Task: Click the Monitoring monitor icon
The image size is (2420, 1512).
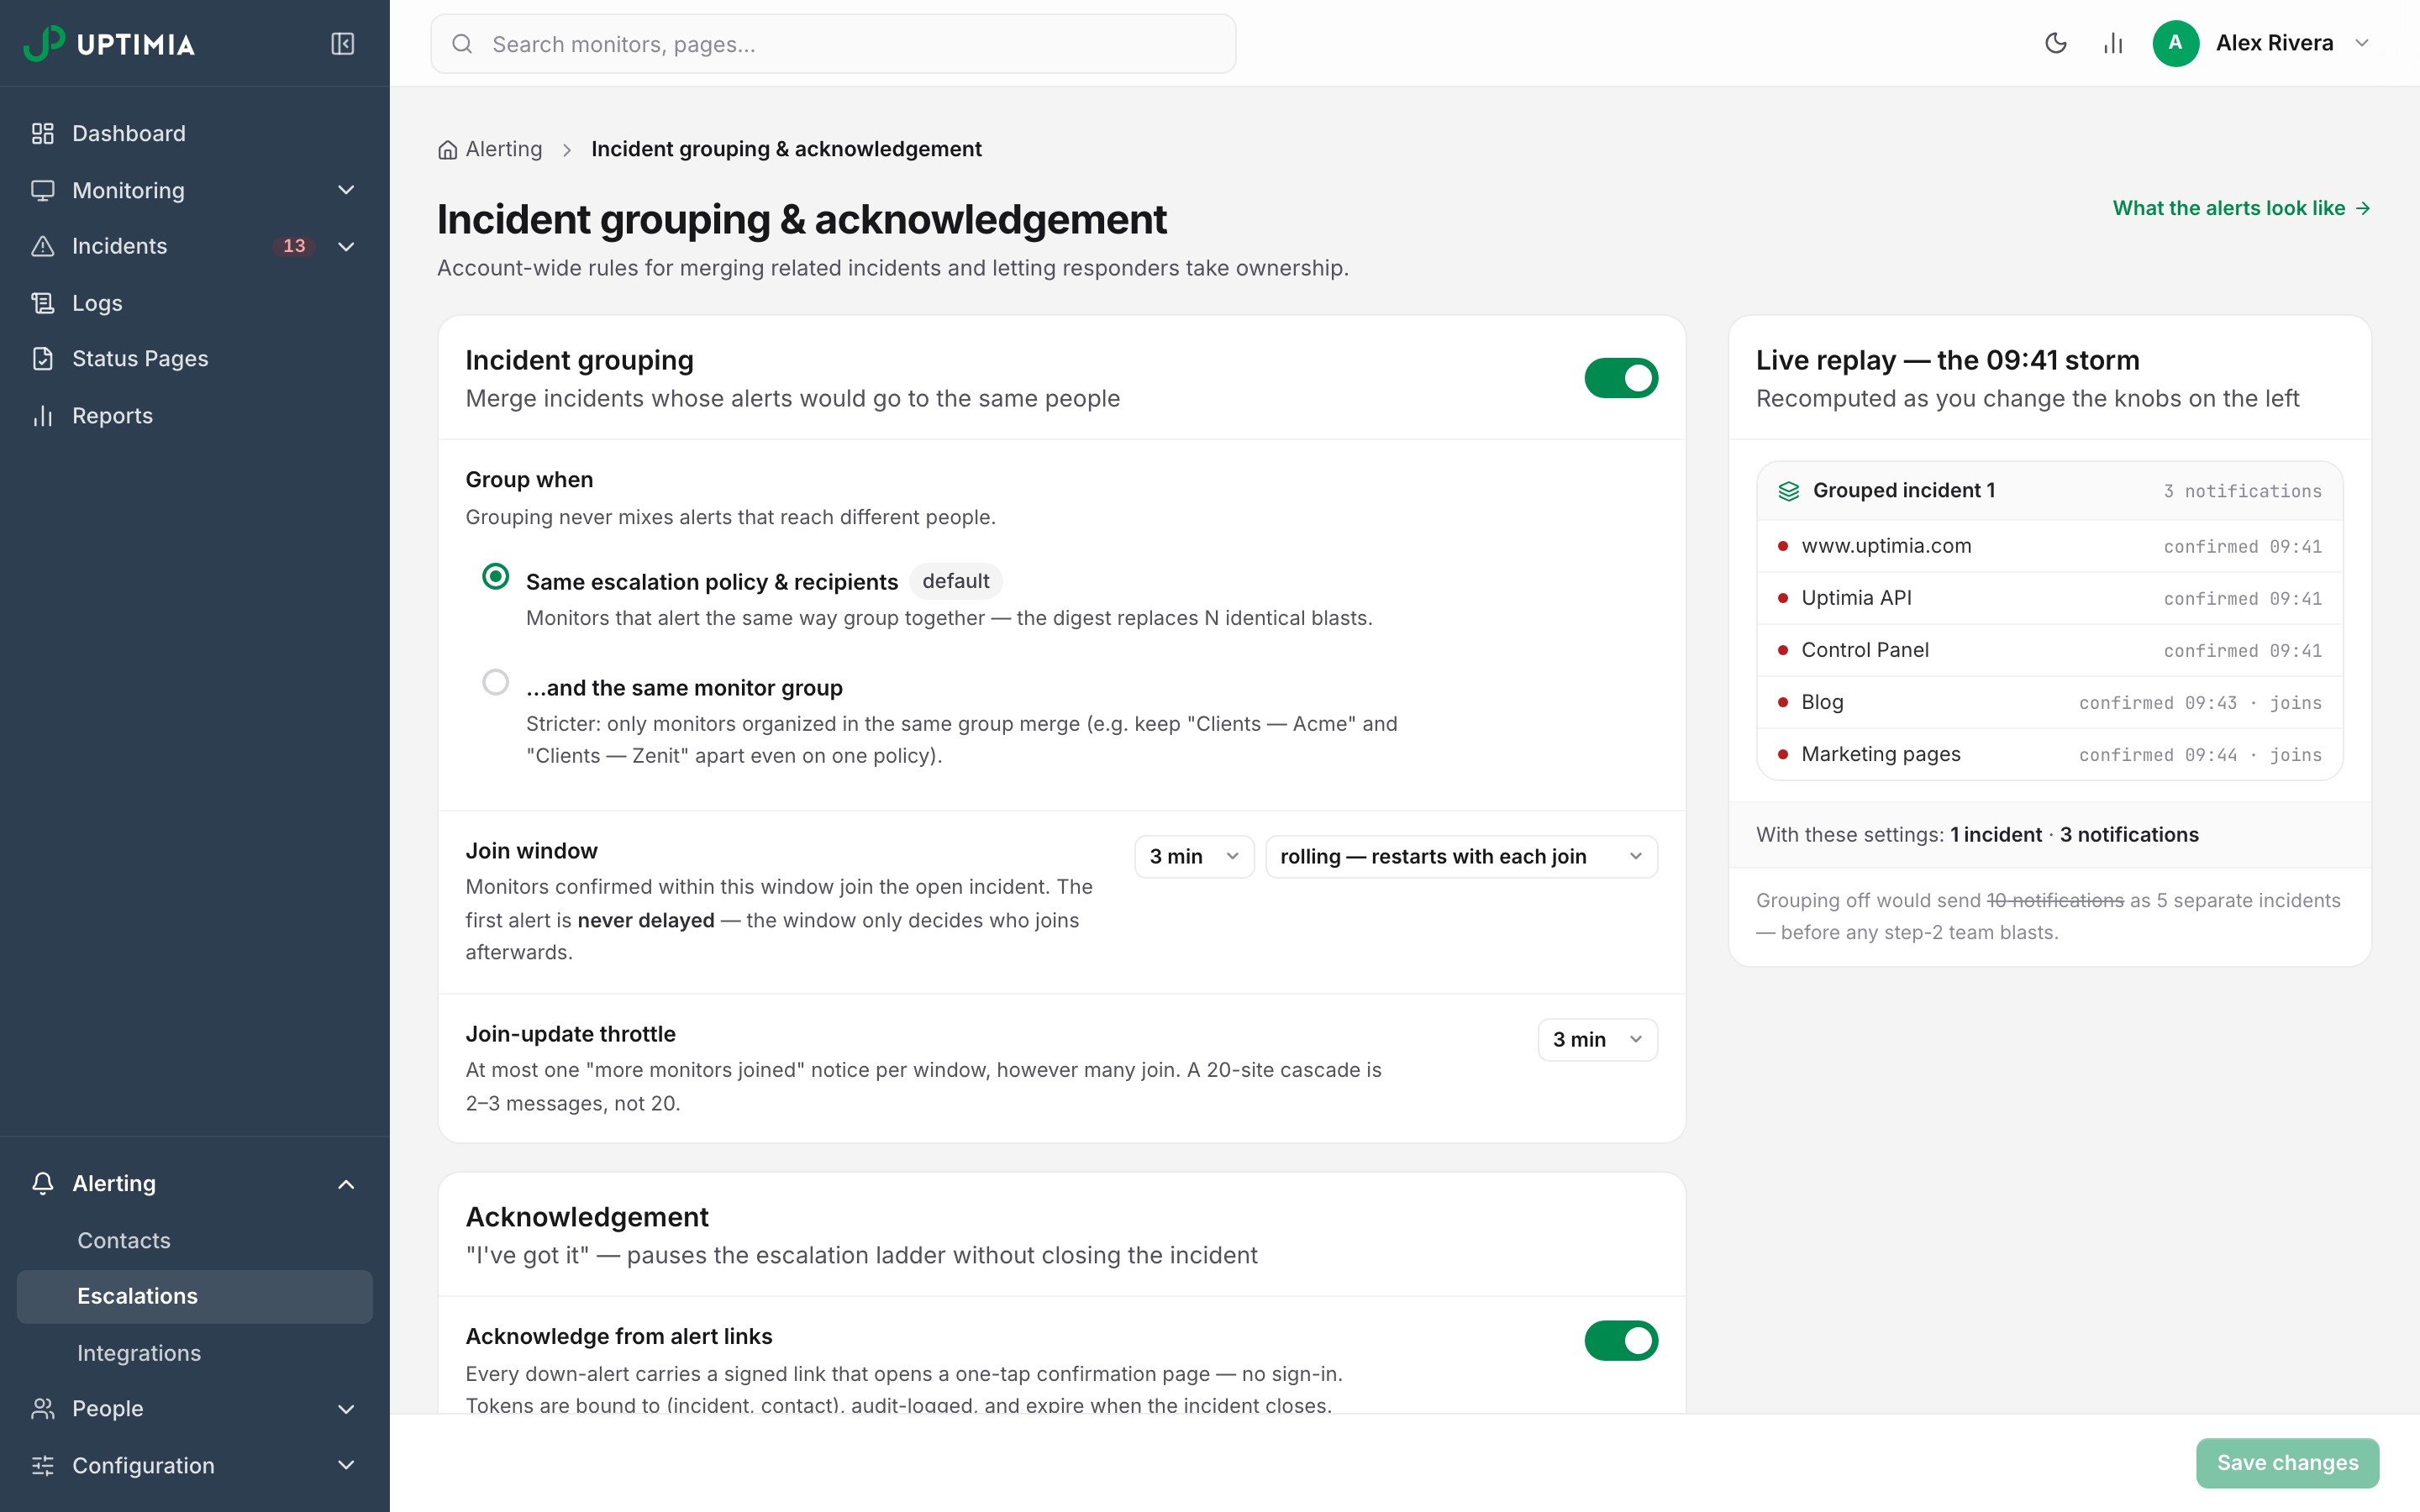Action: [42, 190]
